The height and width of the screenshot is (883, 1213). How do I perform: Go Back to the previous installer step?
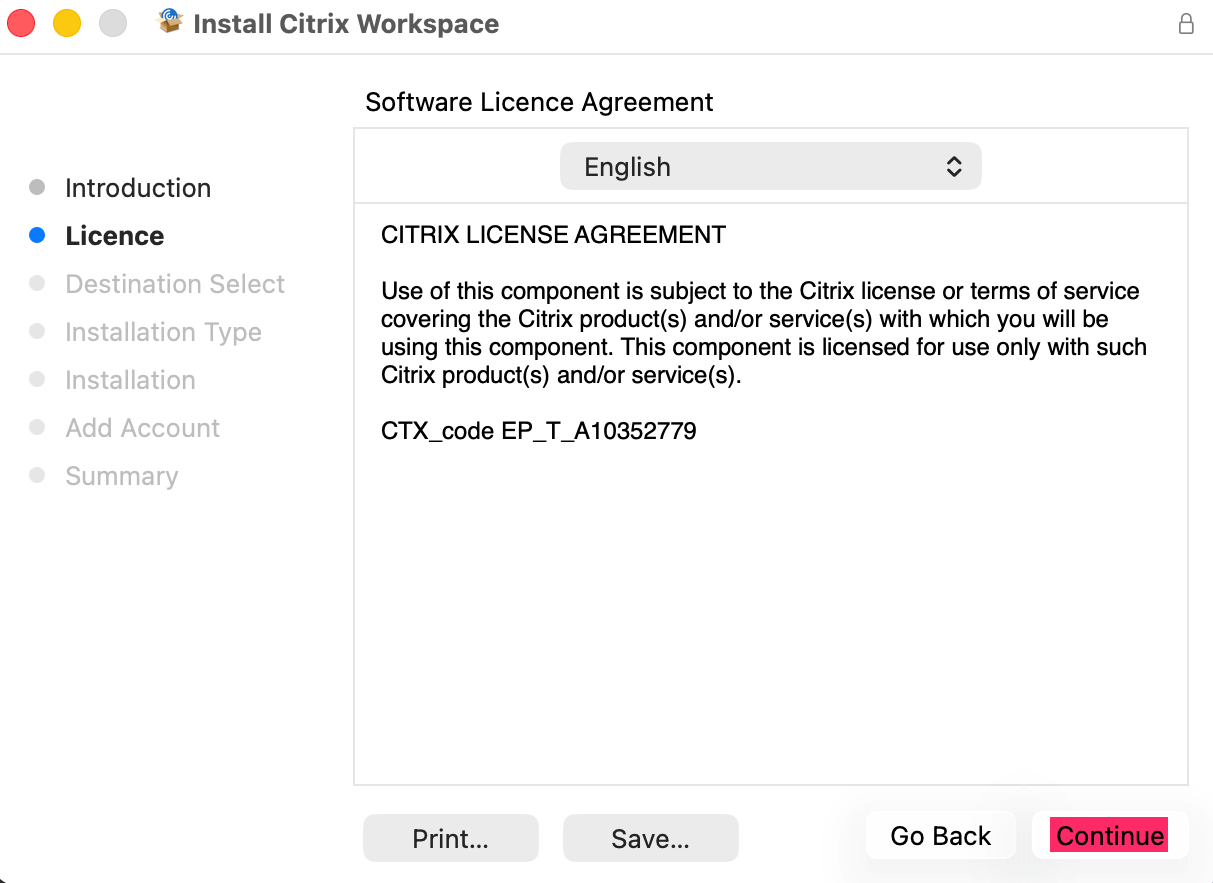click(x=940, y=836)
